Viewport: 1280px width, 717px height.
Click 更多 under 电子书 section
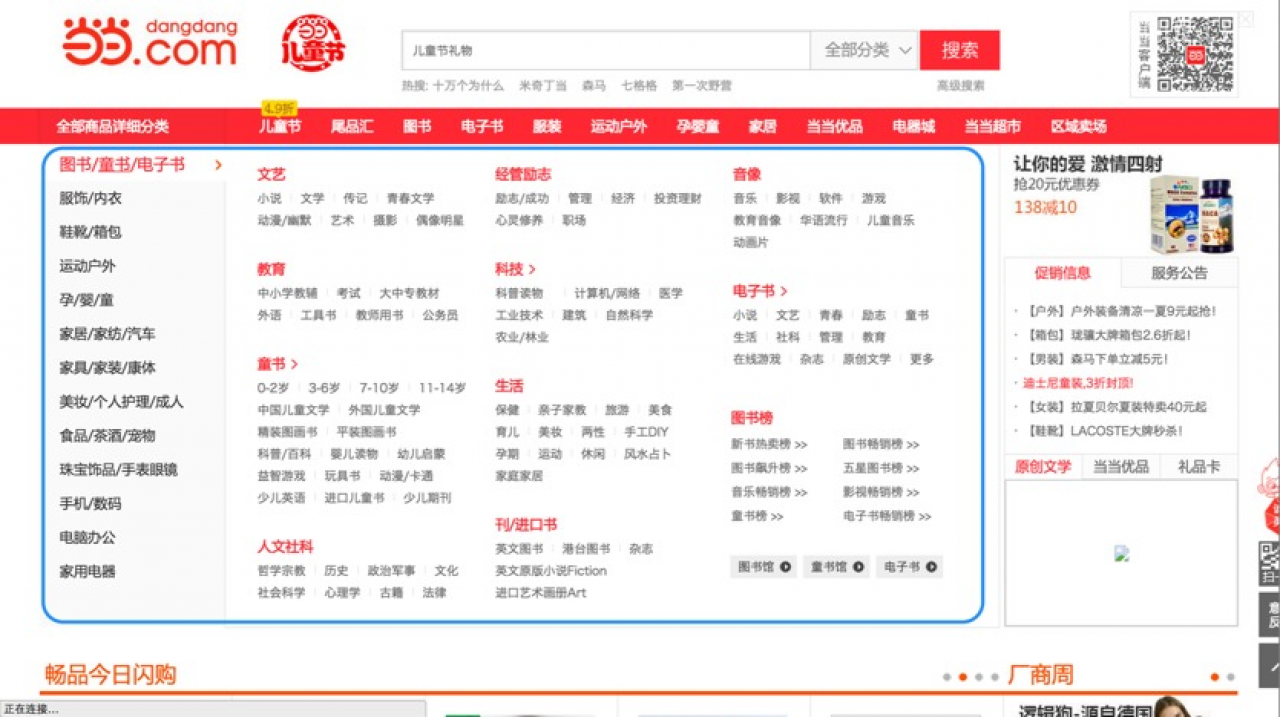[922, 358]
